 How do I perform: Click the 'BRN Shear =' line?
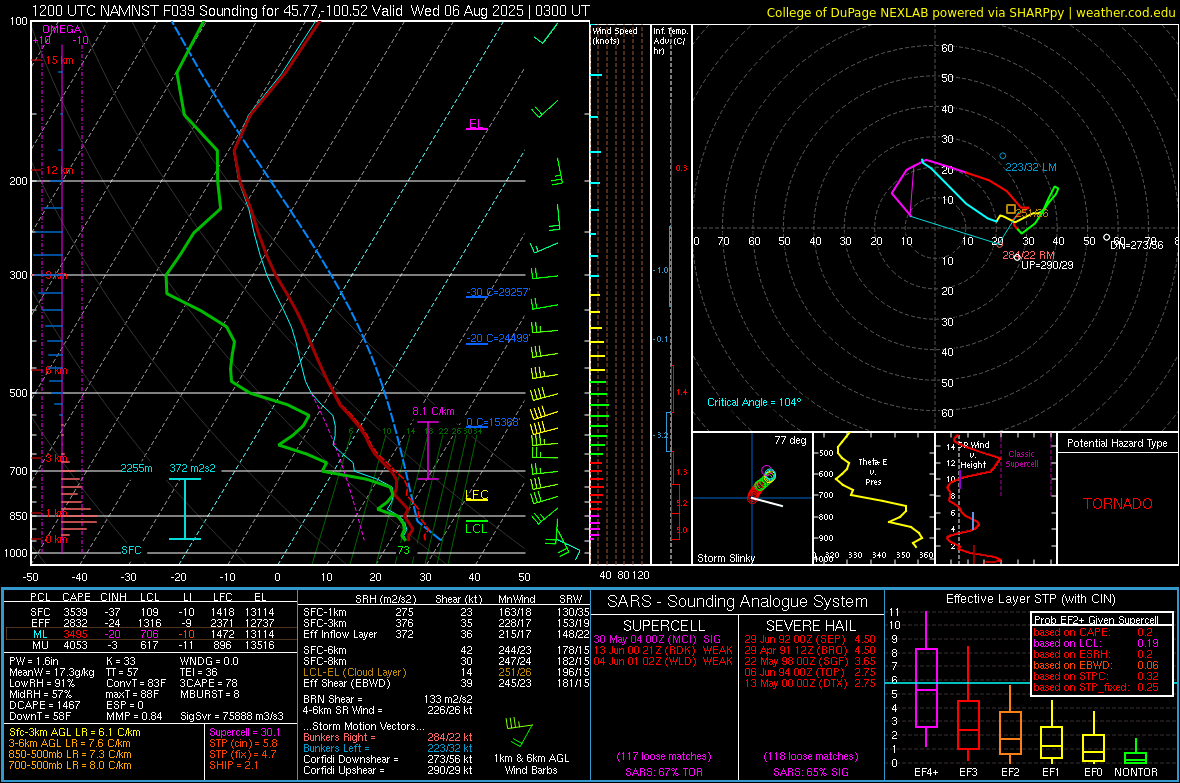pyautogui.click(x=388, y=699)
